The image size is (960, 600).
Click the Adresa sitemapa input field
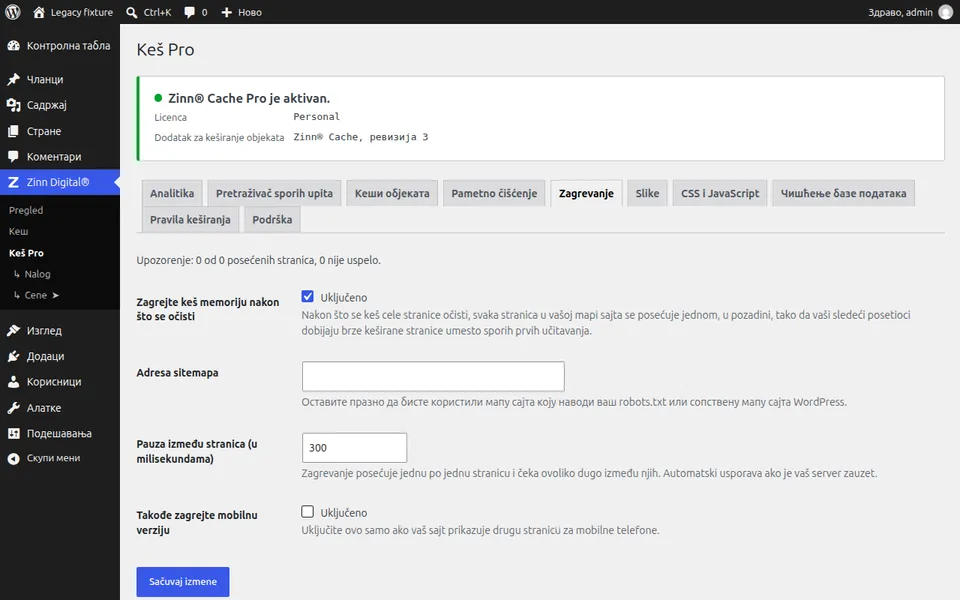(433, 376)
